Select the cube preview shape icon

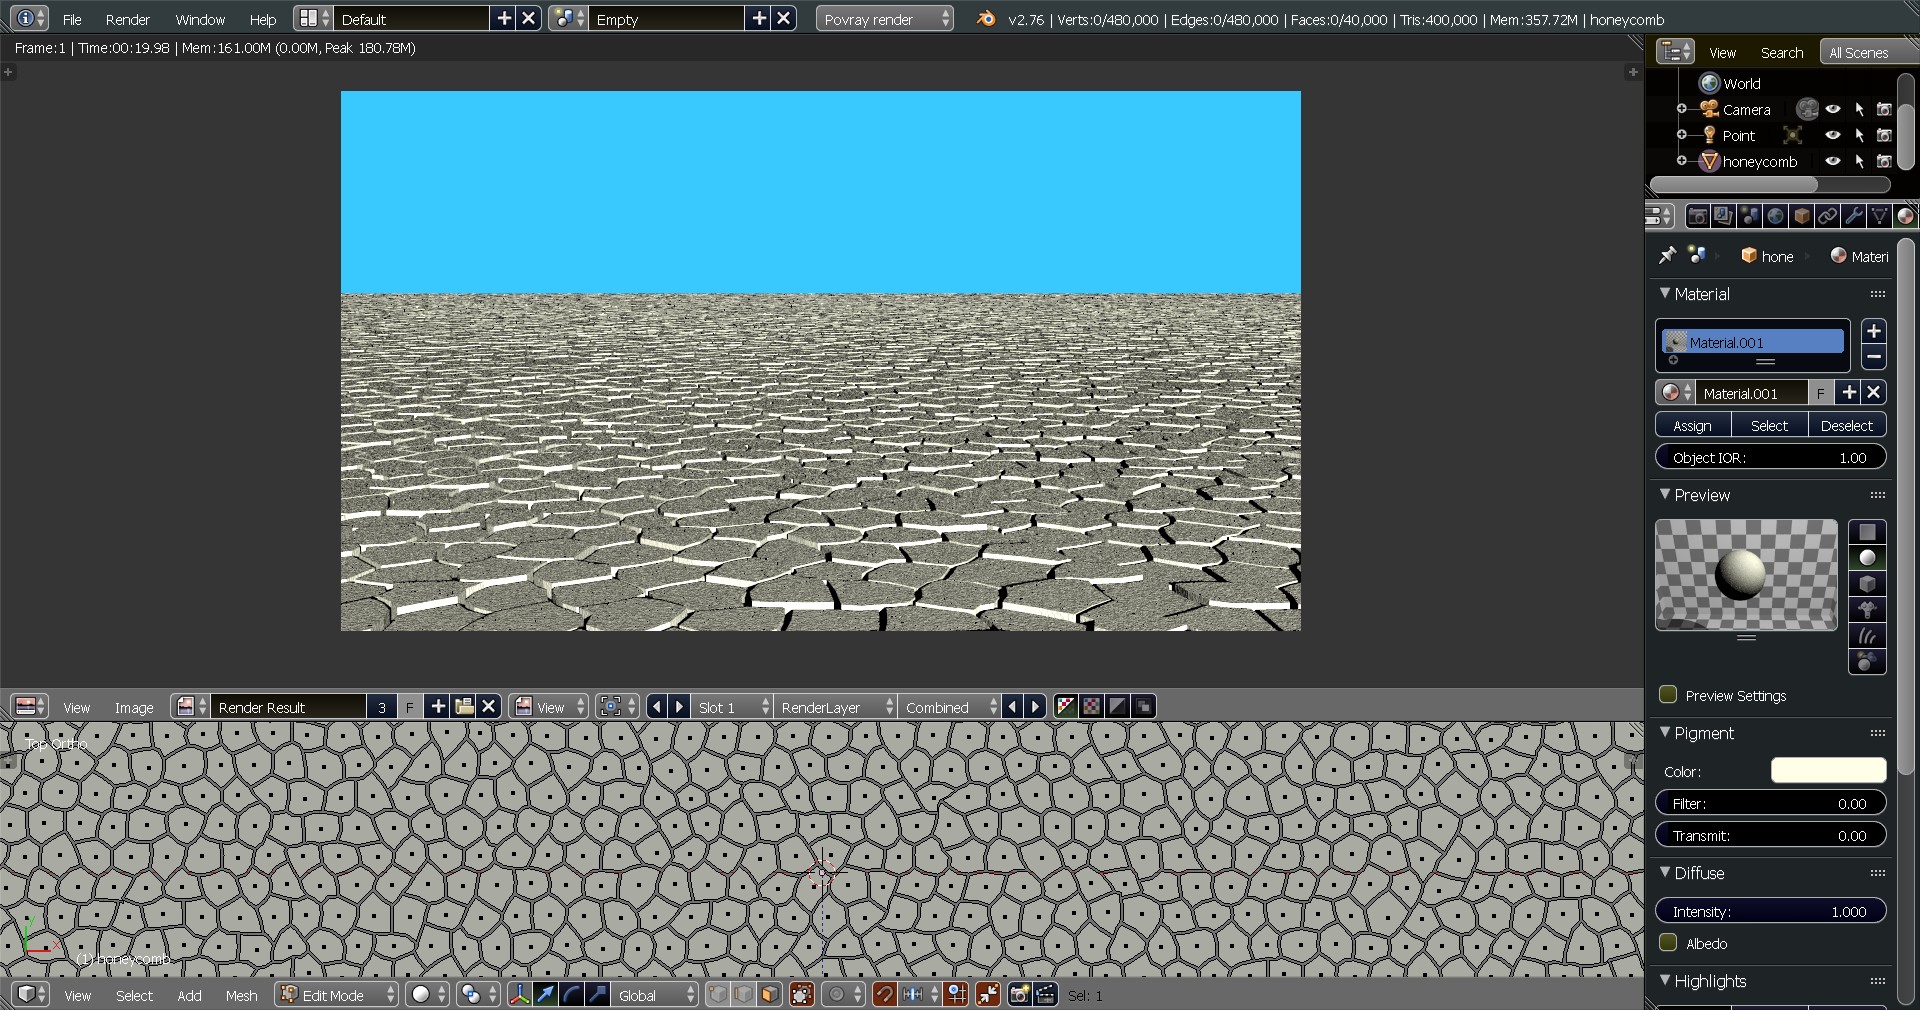click(1866, 584)
